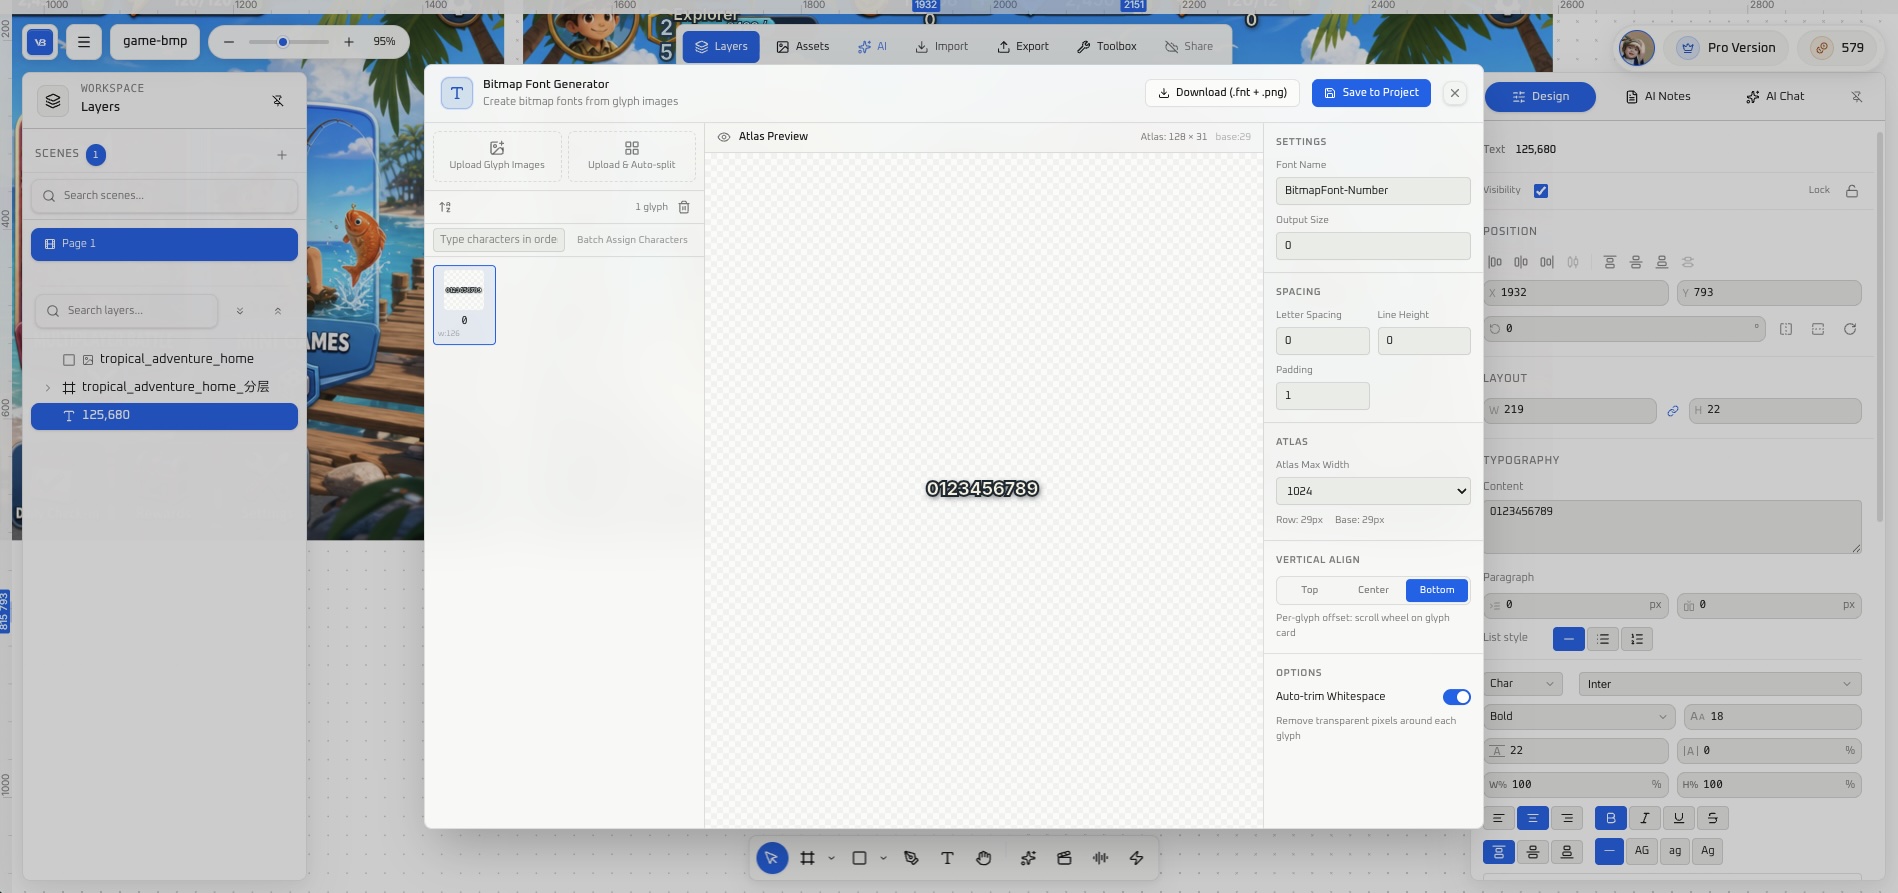Open the Bold font weight dropdown
1898x893 pixels.
coord(1579,716)
